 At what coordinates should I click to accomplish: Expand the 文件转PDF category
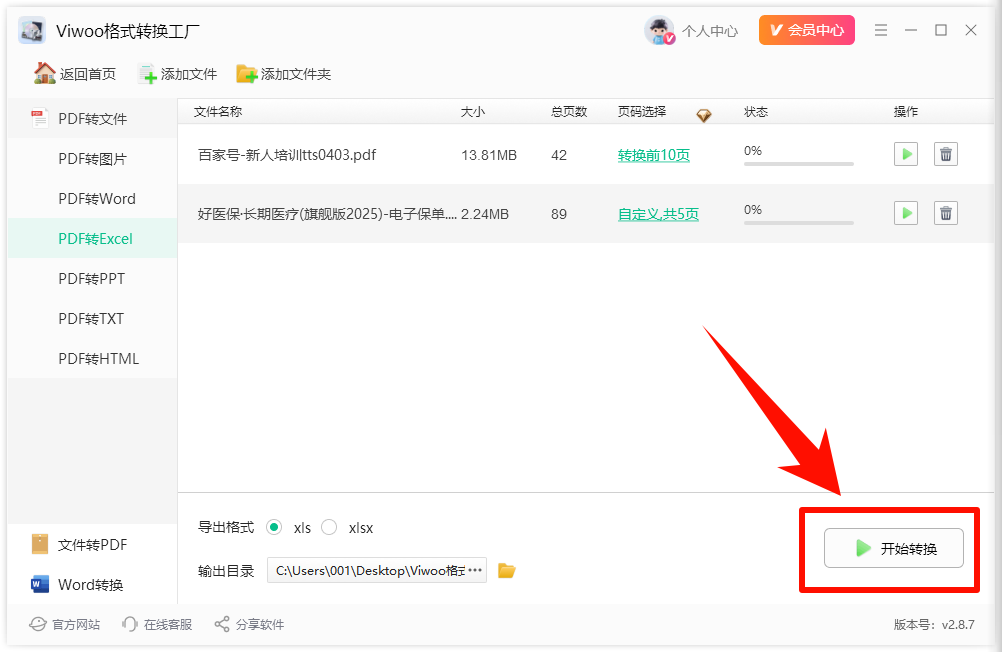pyautogui.click(x=92, y=545)
